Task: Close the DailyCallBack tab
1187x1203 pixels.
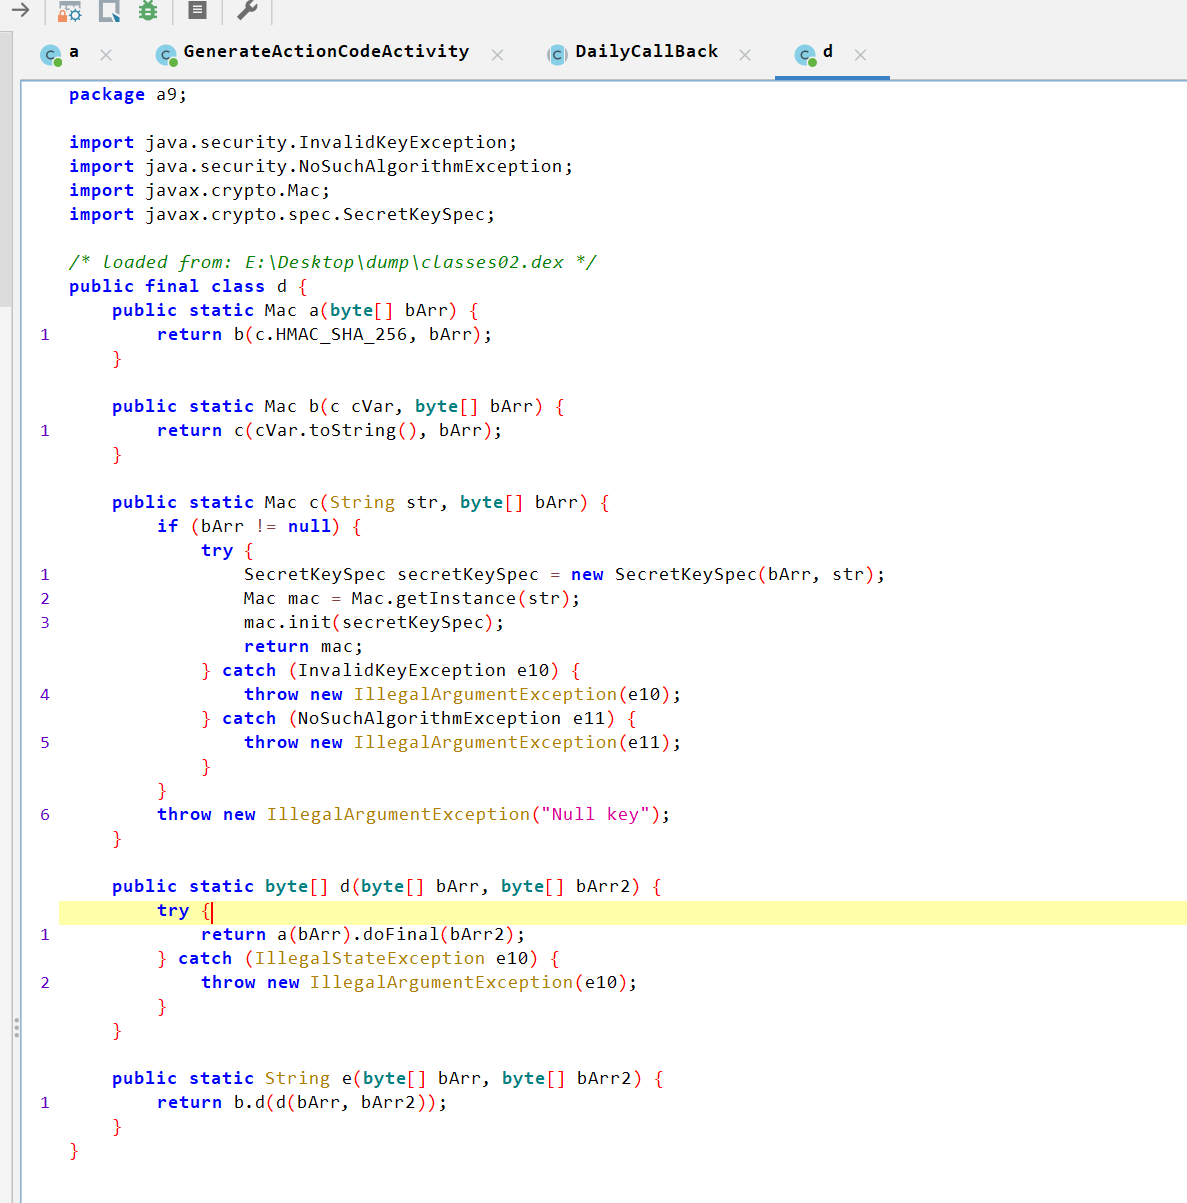Action: pos(745,55)
